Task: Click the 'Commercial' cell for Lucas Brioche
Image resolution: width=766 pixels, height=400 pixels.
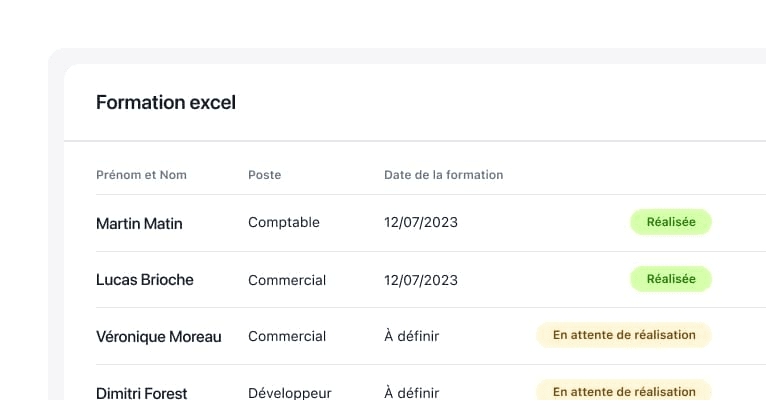Action: [287, 280]
